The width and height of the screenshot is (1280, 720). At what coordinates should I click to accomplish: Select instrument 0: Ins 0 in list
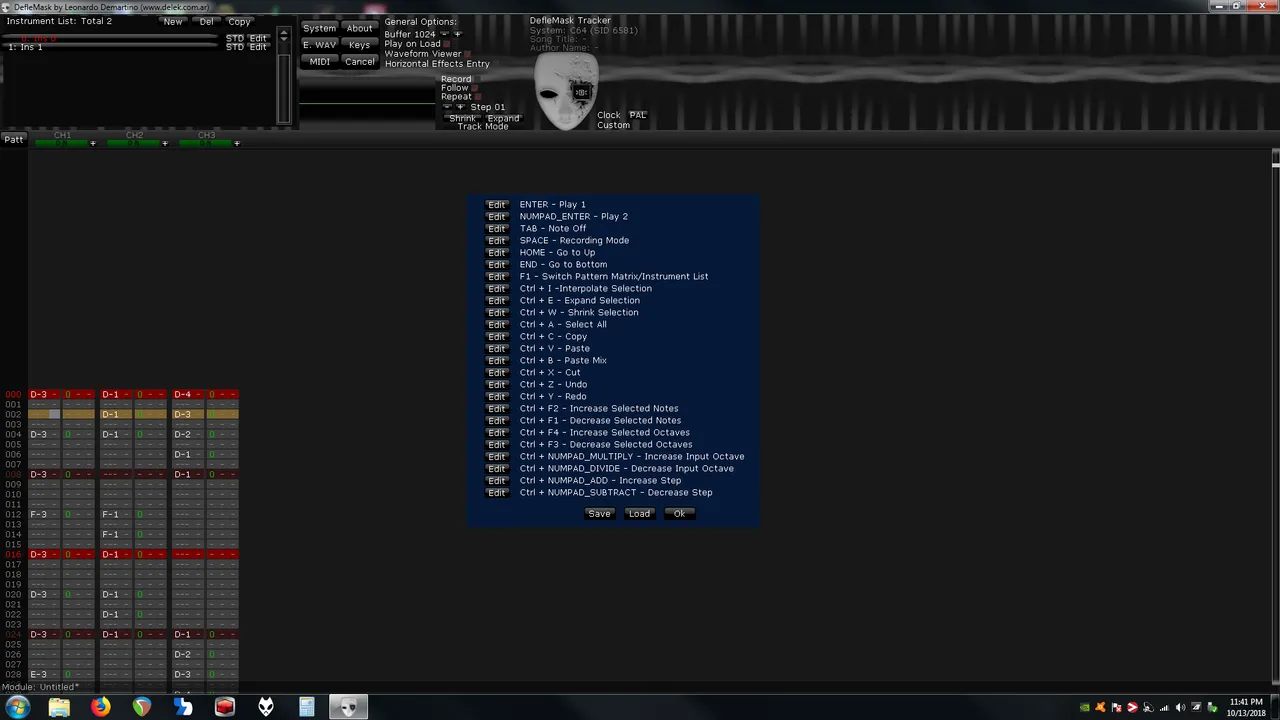point(110,38)
